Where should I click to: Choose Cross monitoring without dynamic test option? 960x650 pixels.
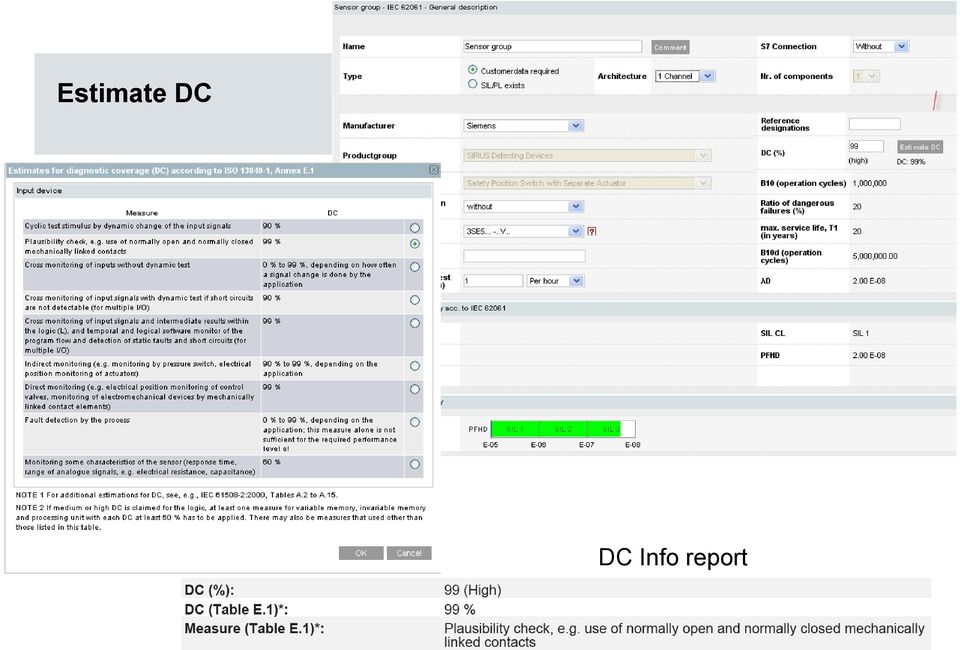click(414, 267)
